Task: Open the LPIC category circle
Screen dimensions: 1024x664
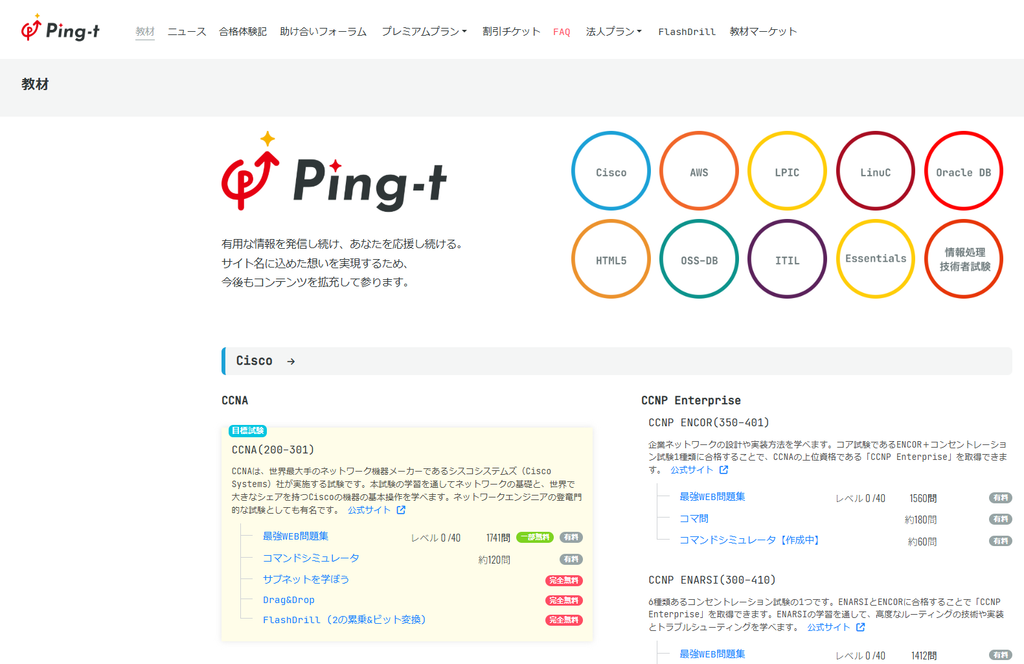Action: (787, 171)
